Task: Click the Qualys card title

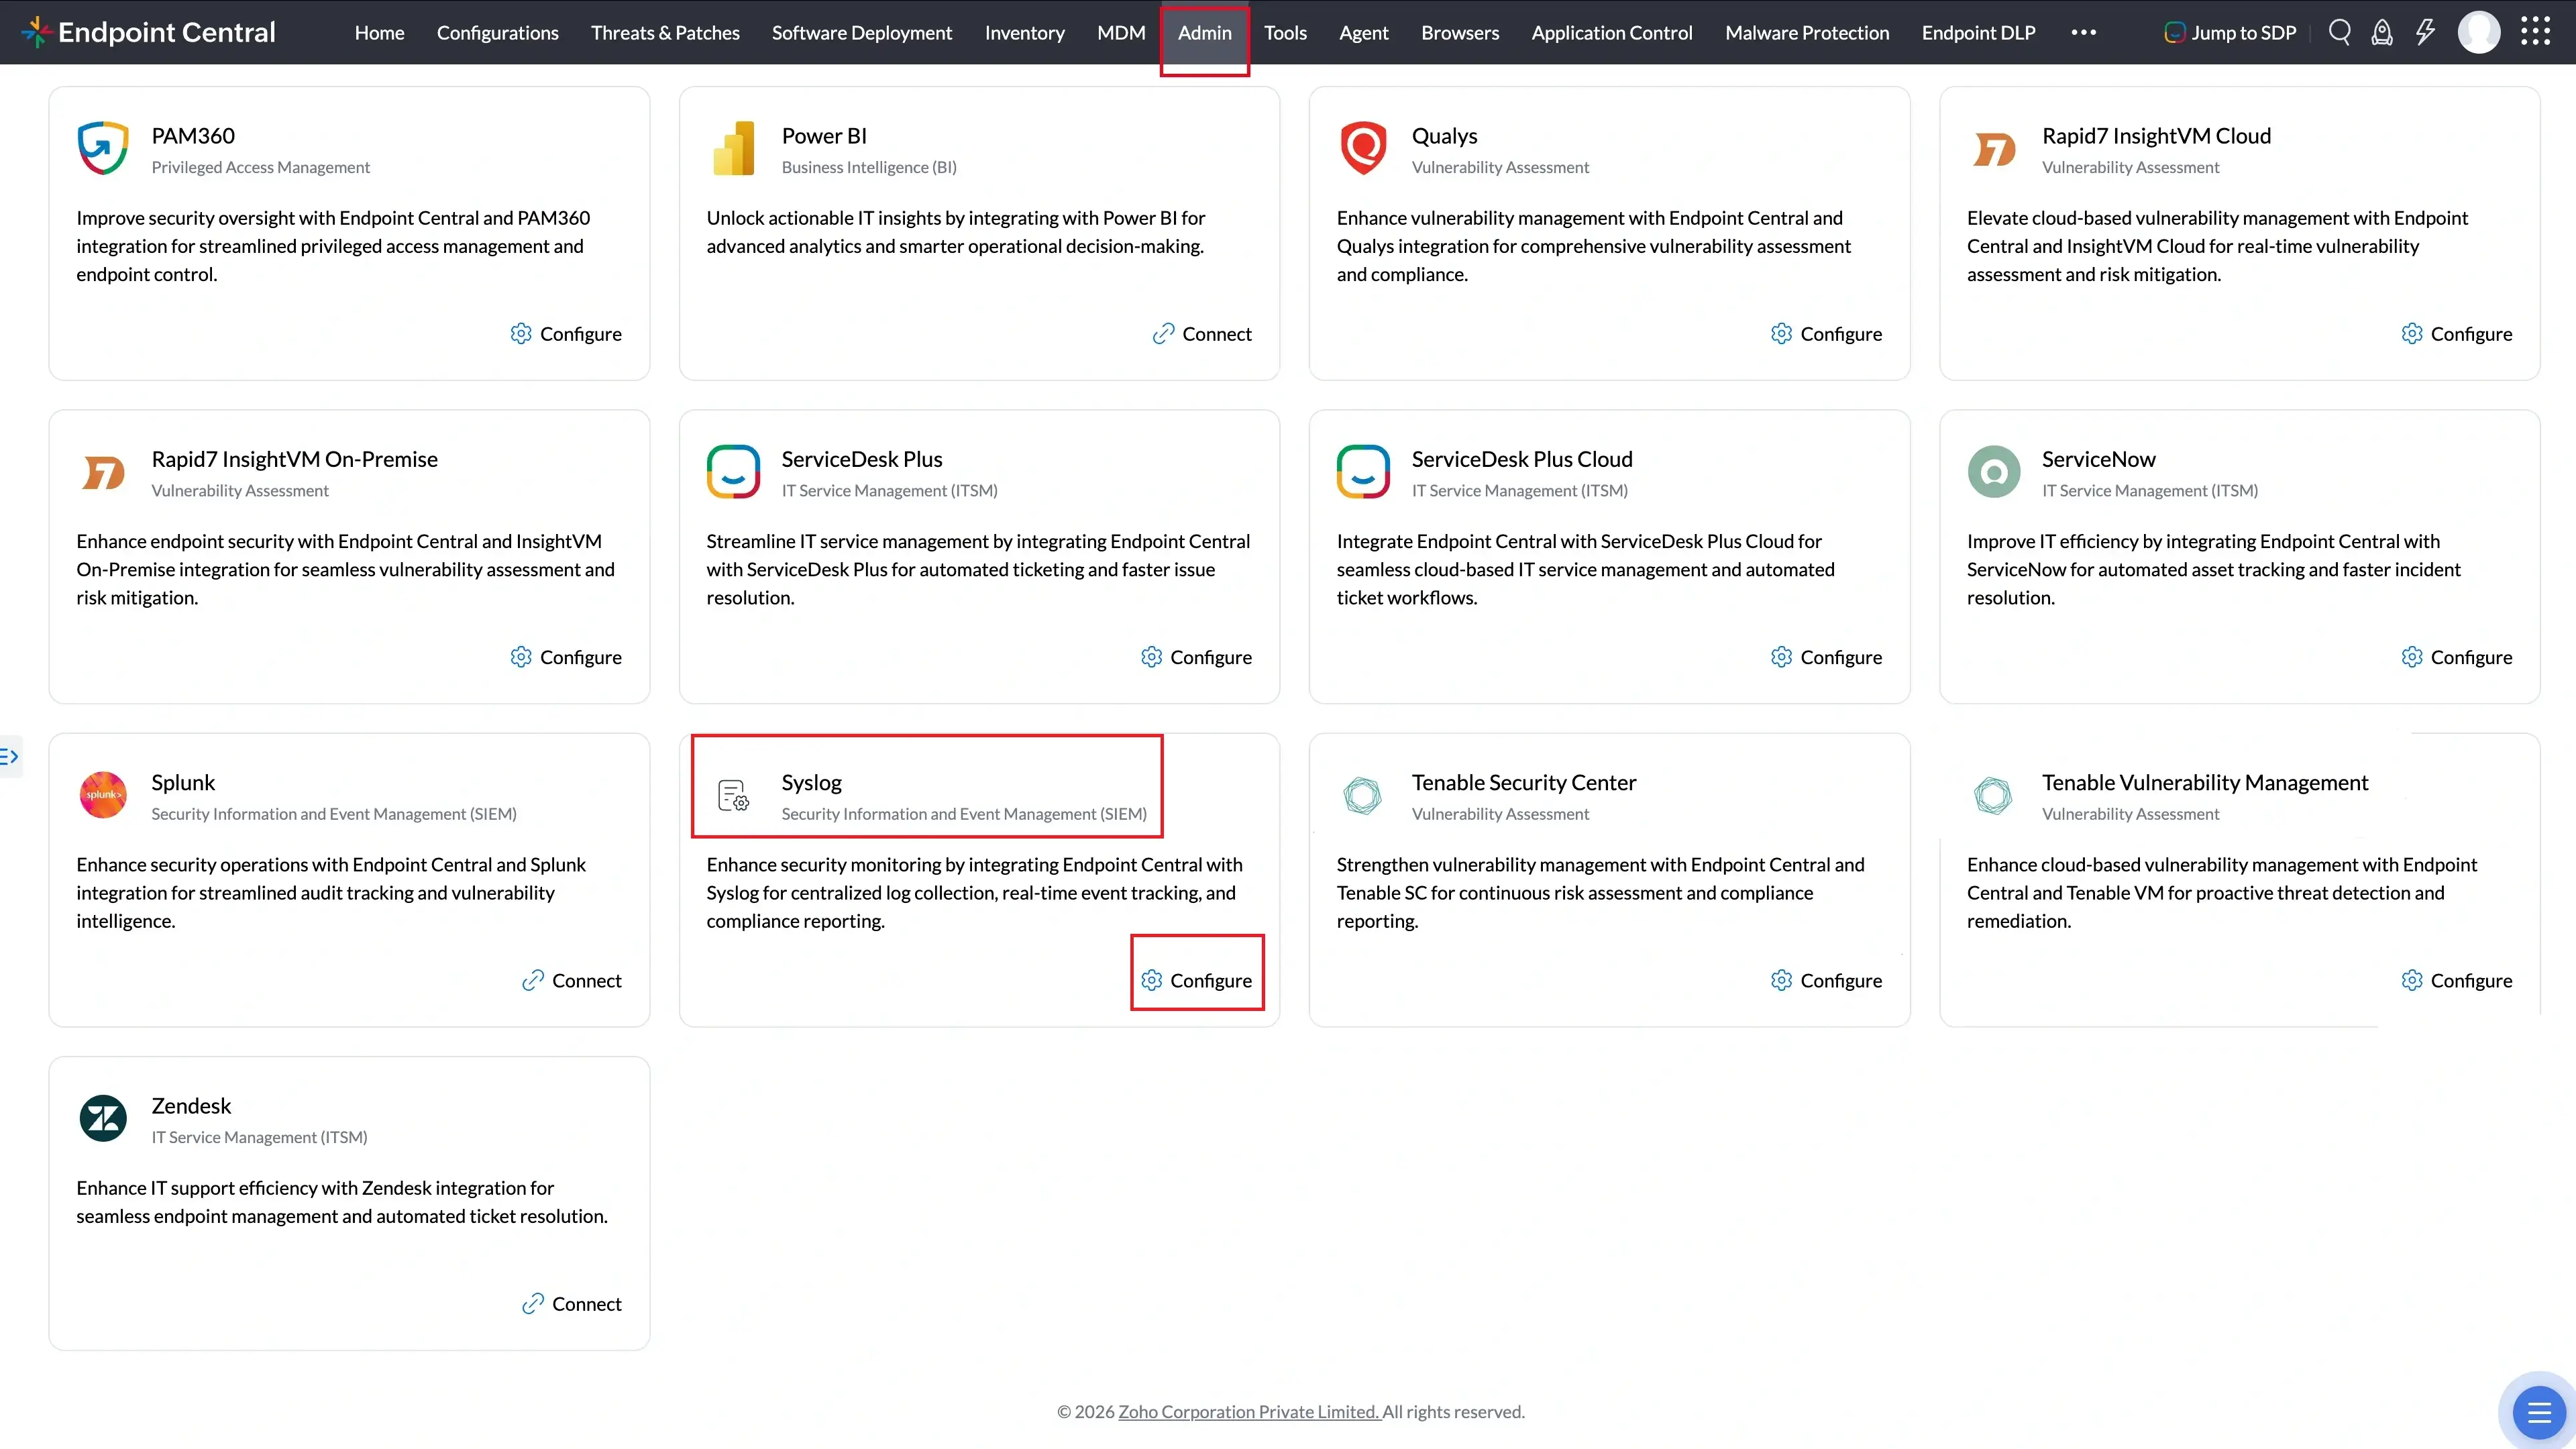Action: (1444, 136)
